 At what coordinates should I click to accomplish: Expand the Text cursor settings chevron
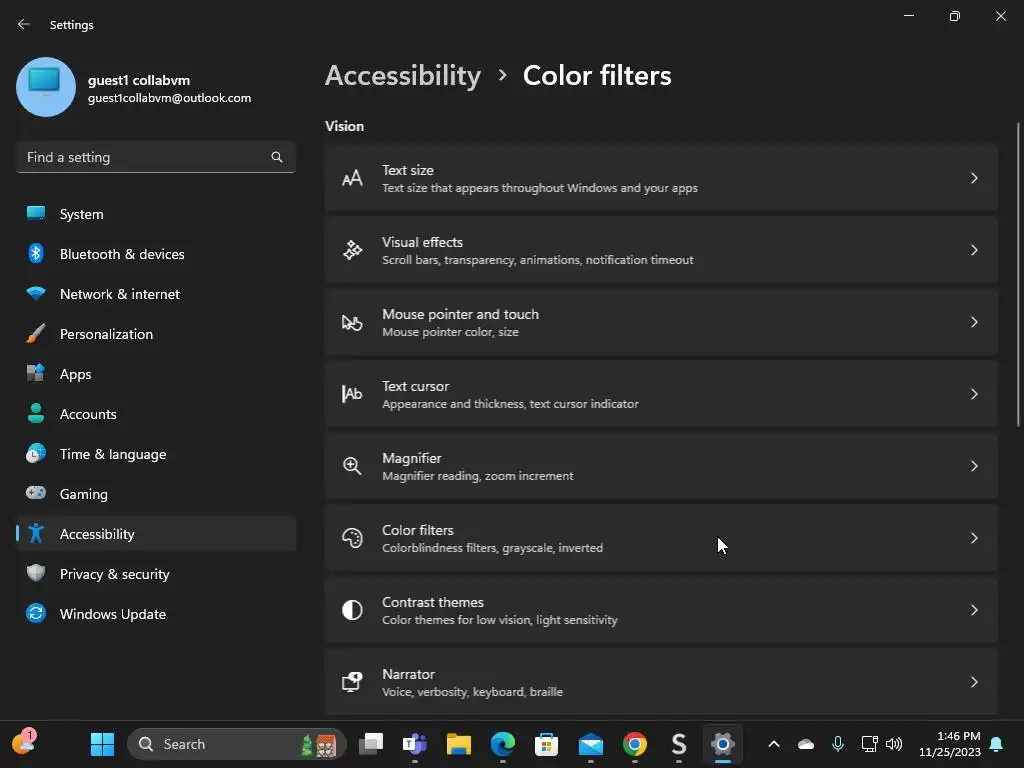coord(974,394)
